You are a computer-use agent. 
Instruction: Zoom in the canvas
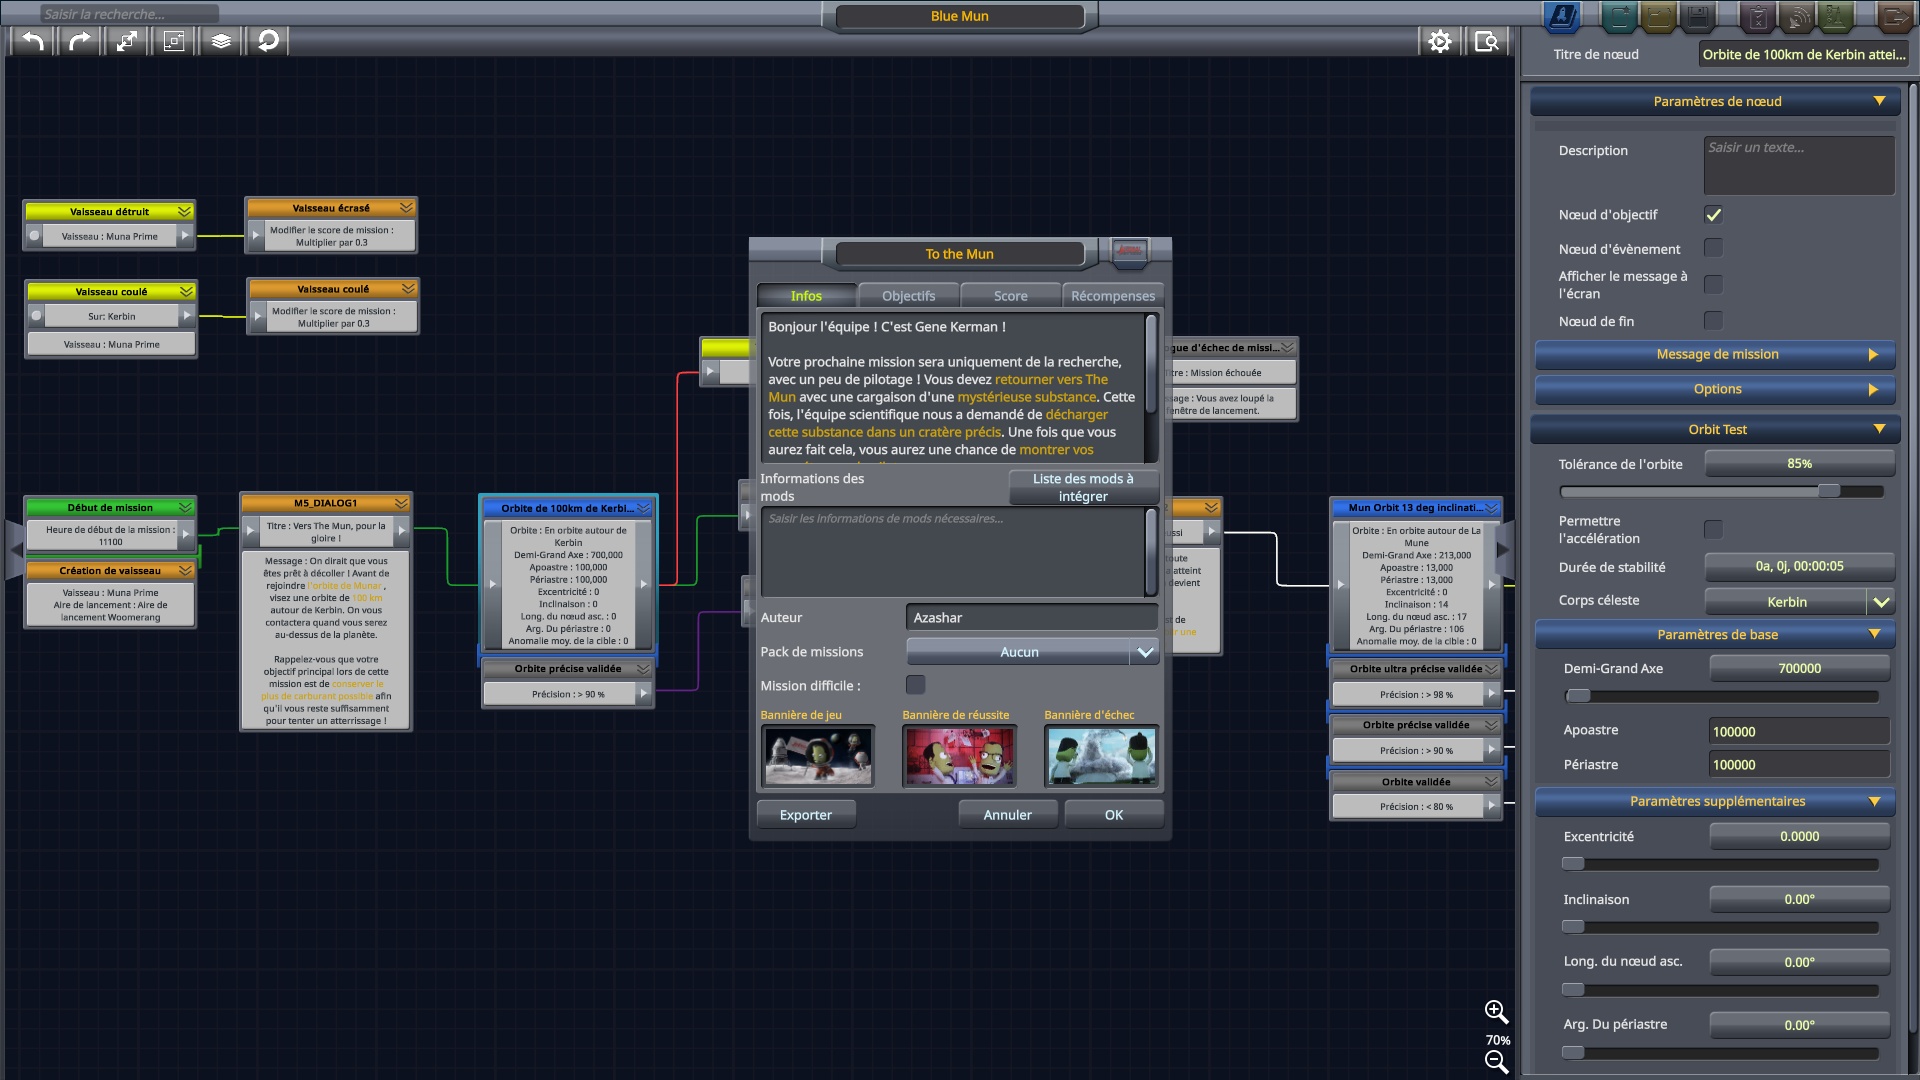click(x=1496, y=1012)
